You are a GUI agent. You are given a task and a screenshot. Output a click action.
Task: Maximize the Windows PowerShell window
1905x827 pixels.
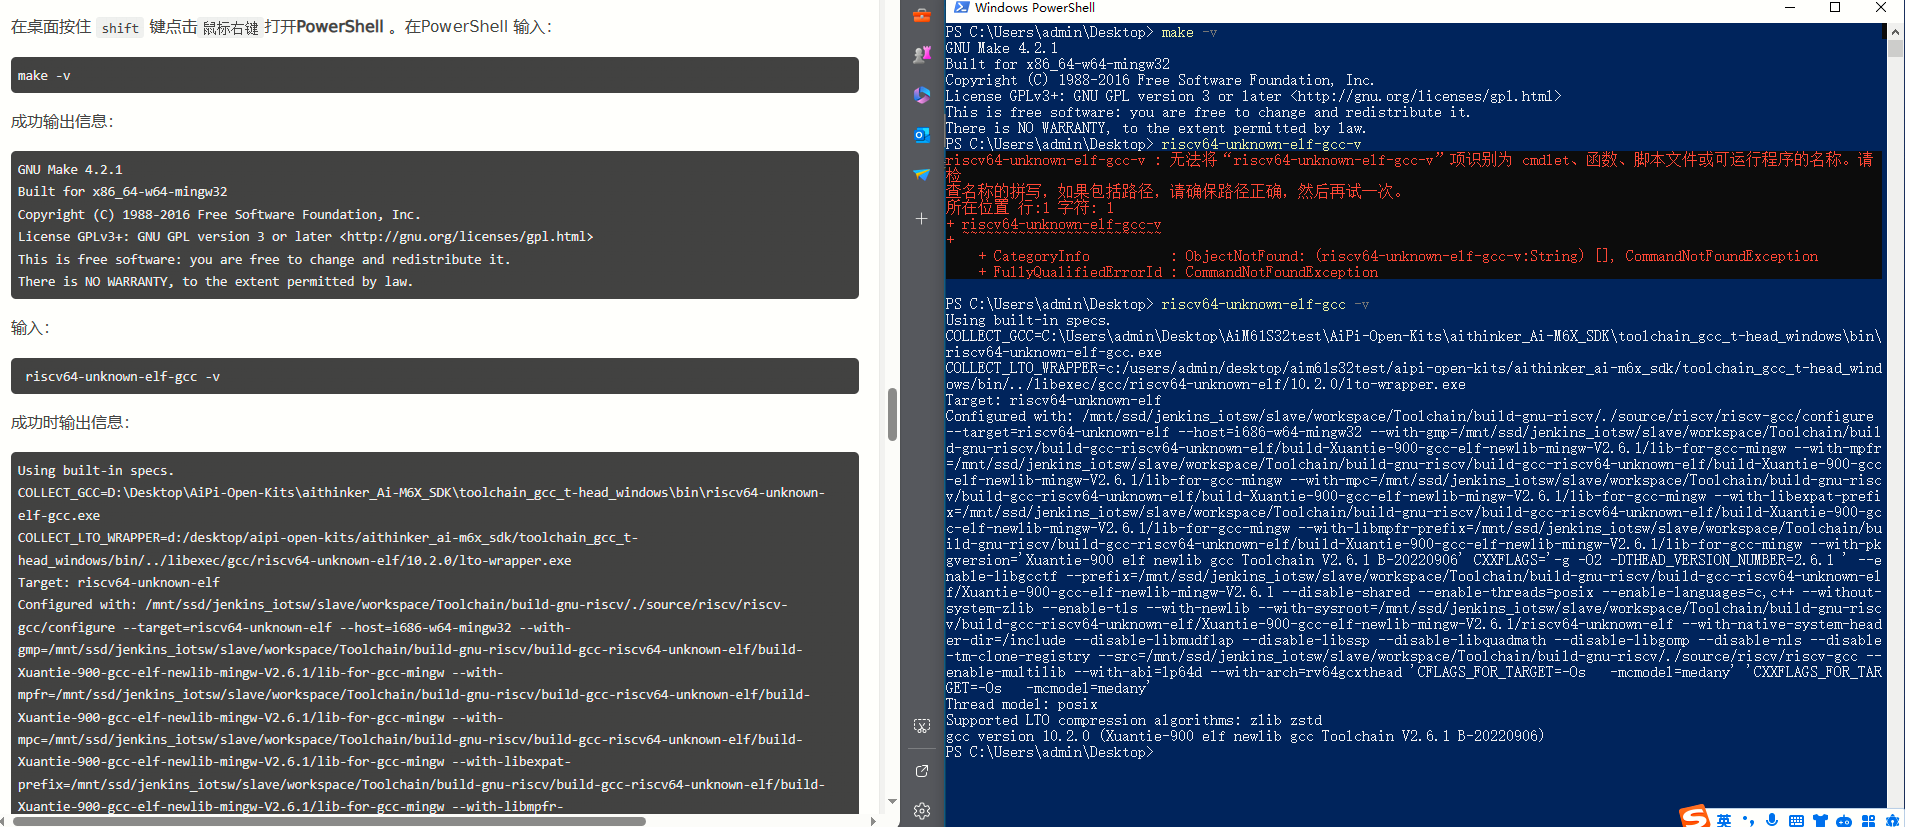tap(1835, 8)
